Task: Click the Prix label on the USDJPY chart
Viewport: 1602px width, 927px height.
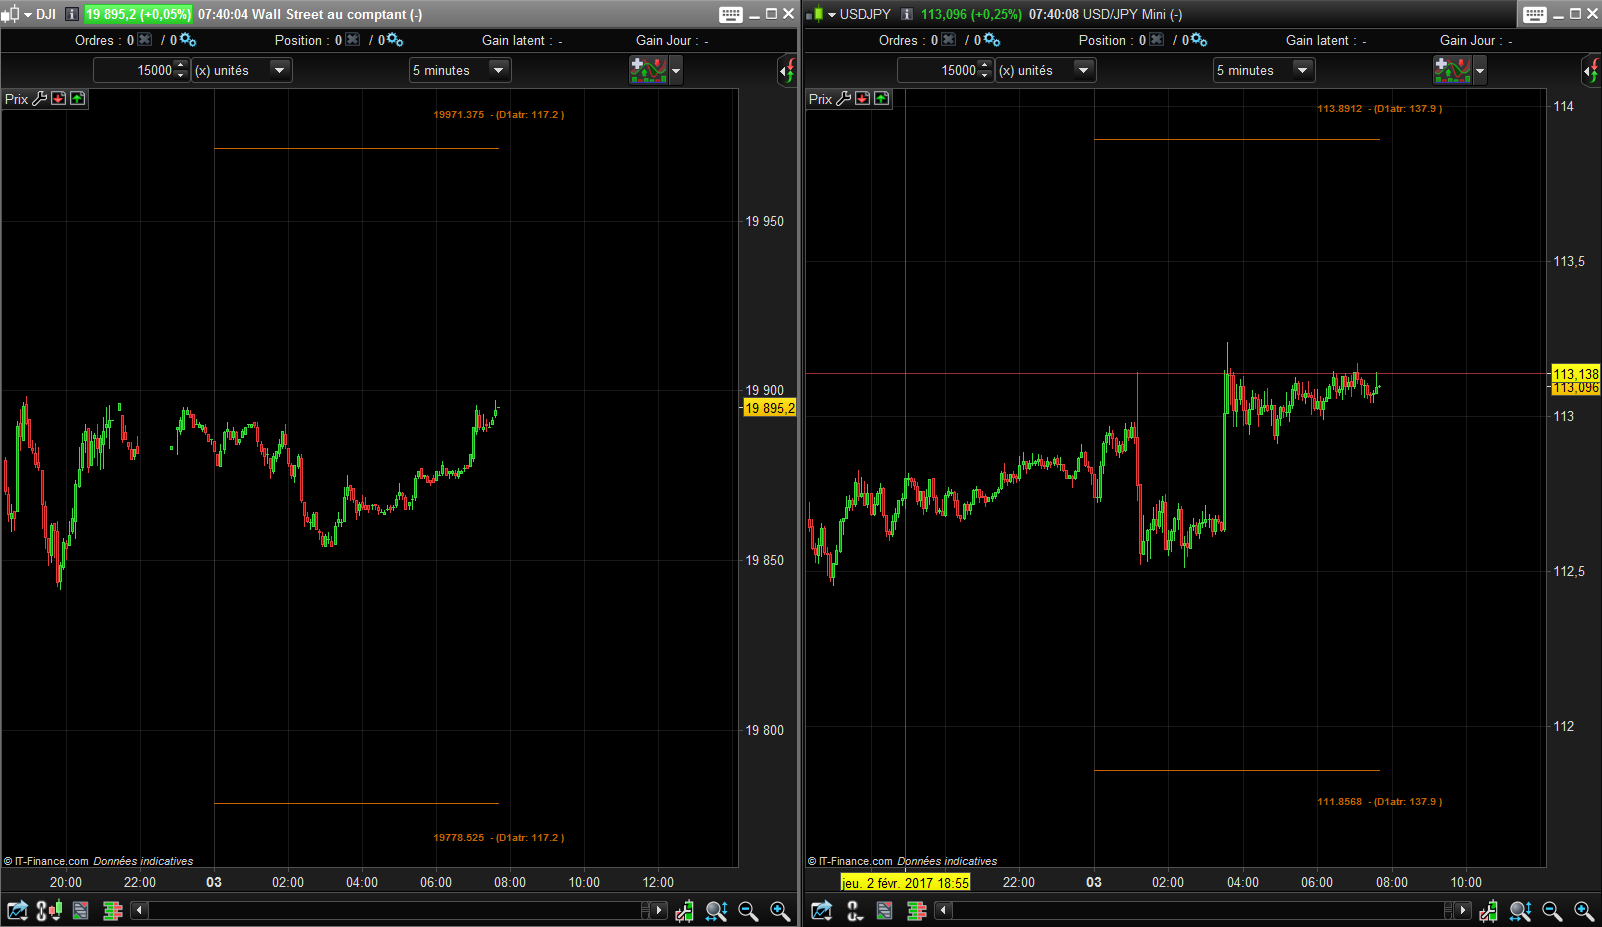Action: pyautogui.click(x=820, y=99)
